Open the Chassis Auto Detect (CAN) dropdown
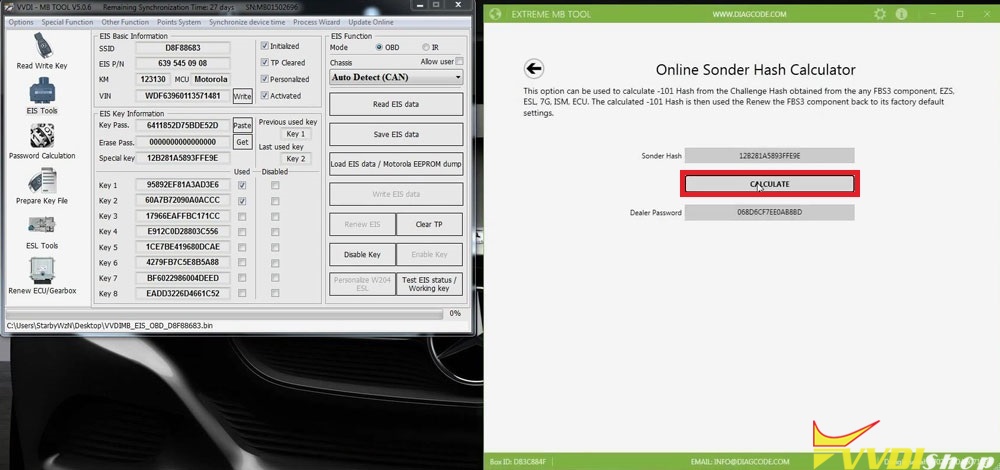 point(396,77)
